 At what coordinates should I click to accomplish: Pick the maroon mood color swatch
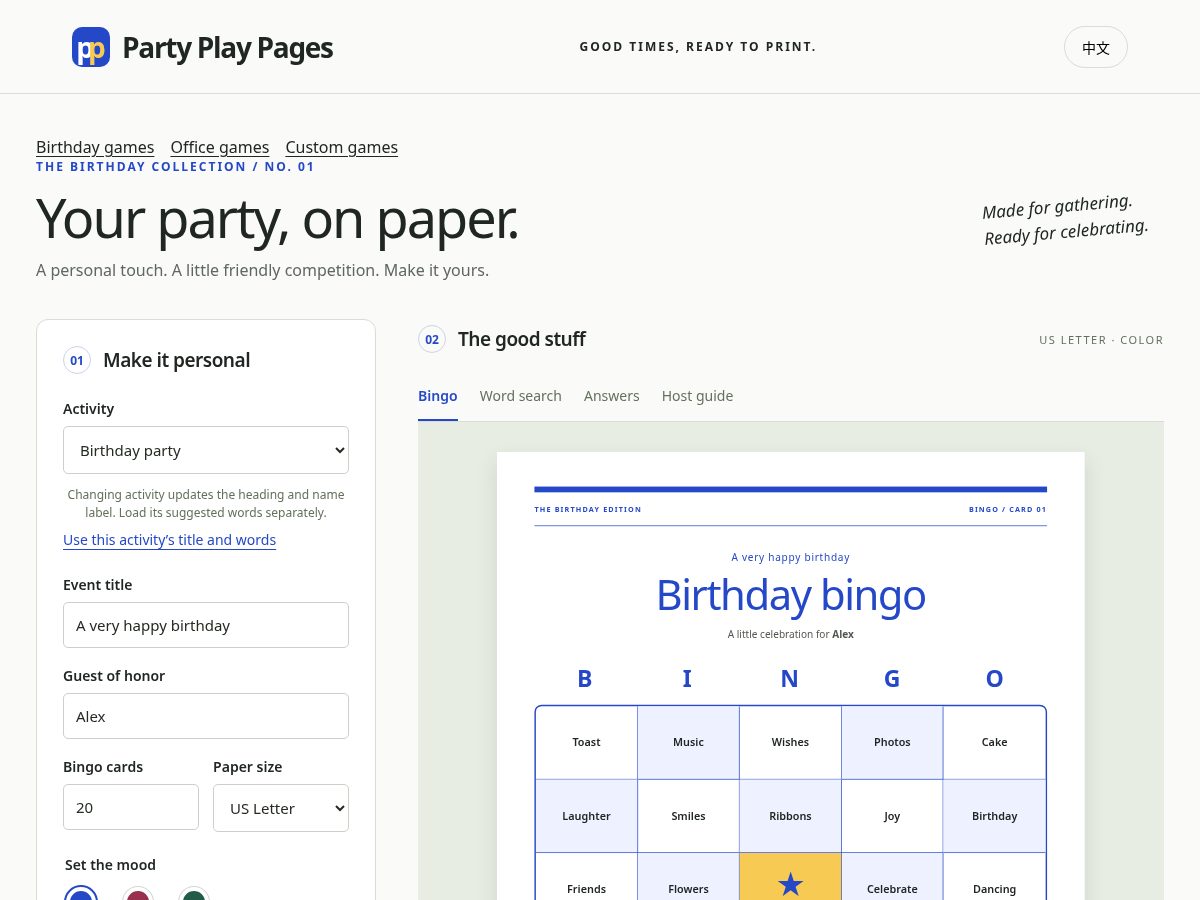137,893
